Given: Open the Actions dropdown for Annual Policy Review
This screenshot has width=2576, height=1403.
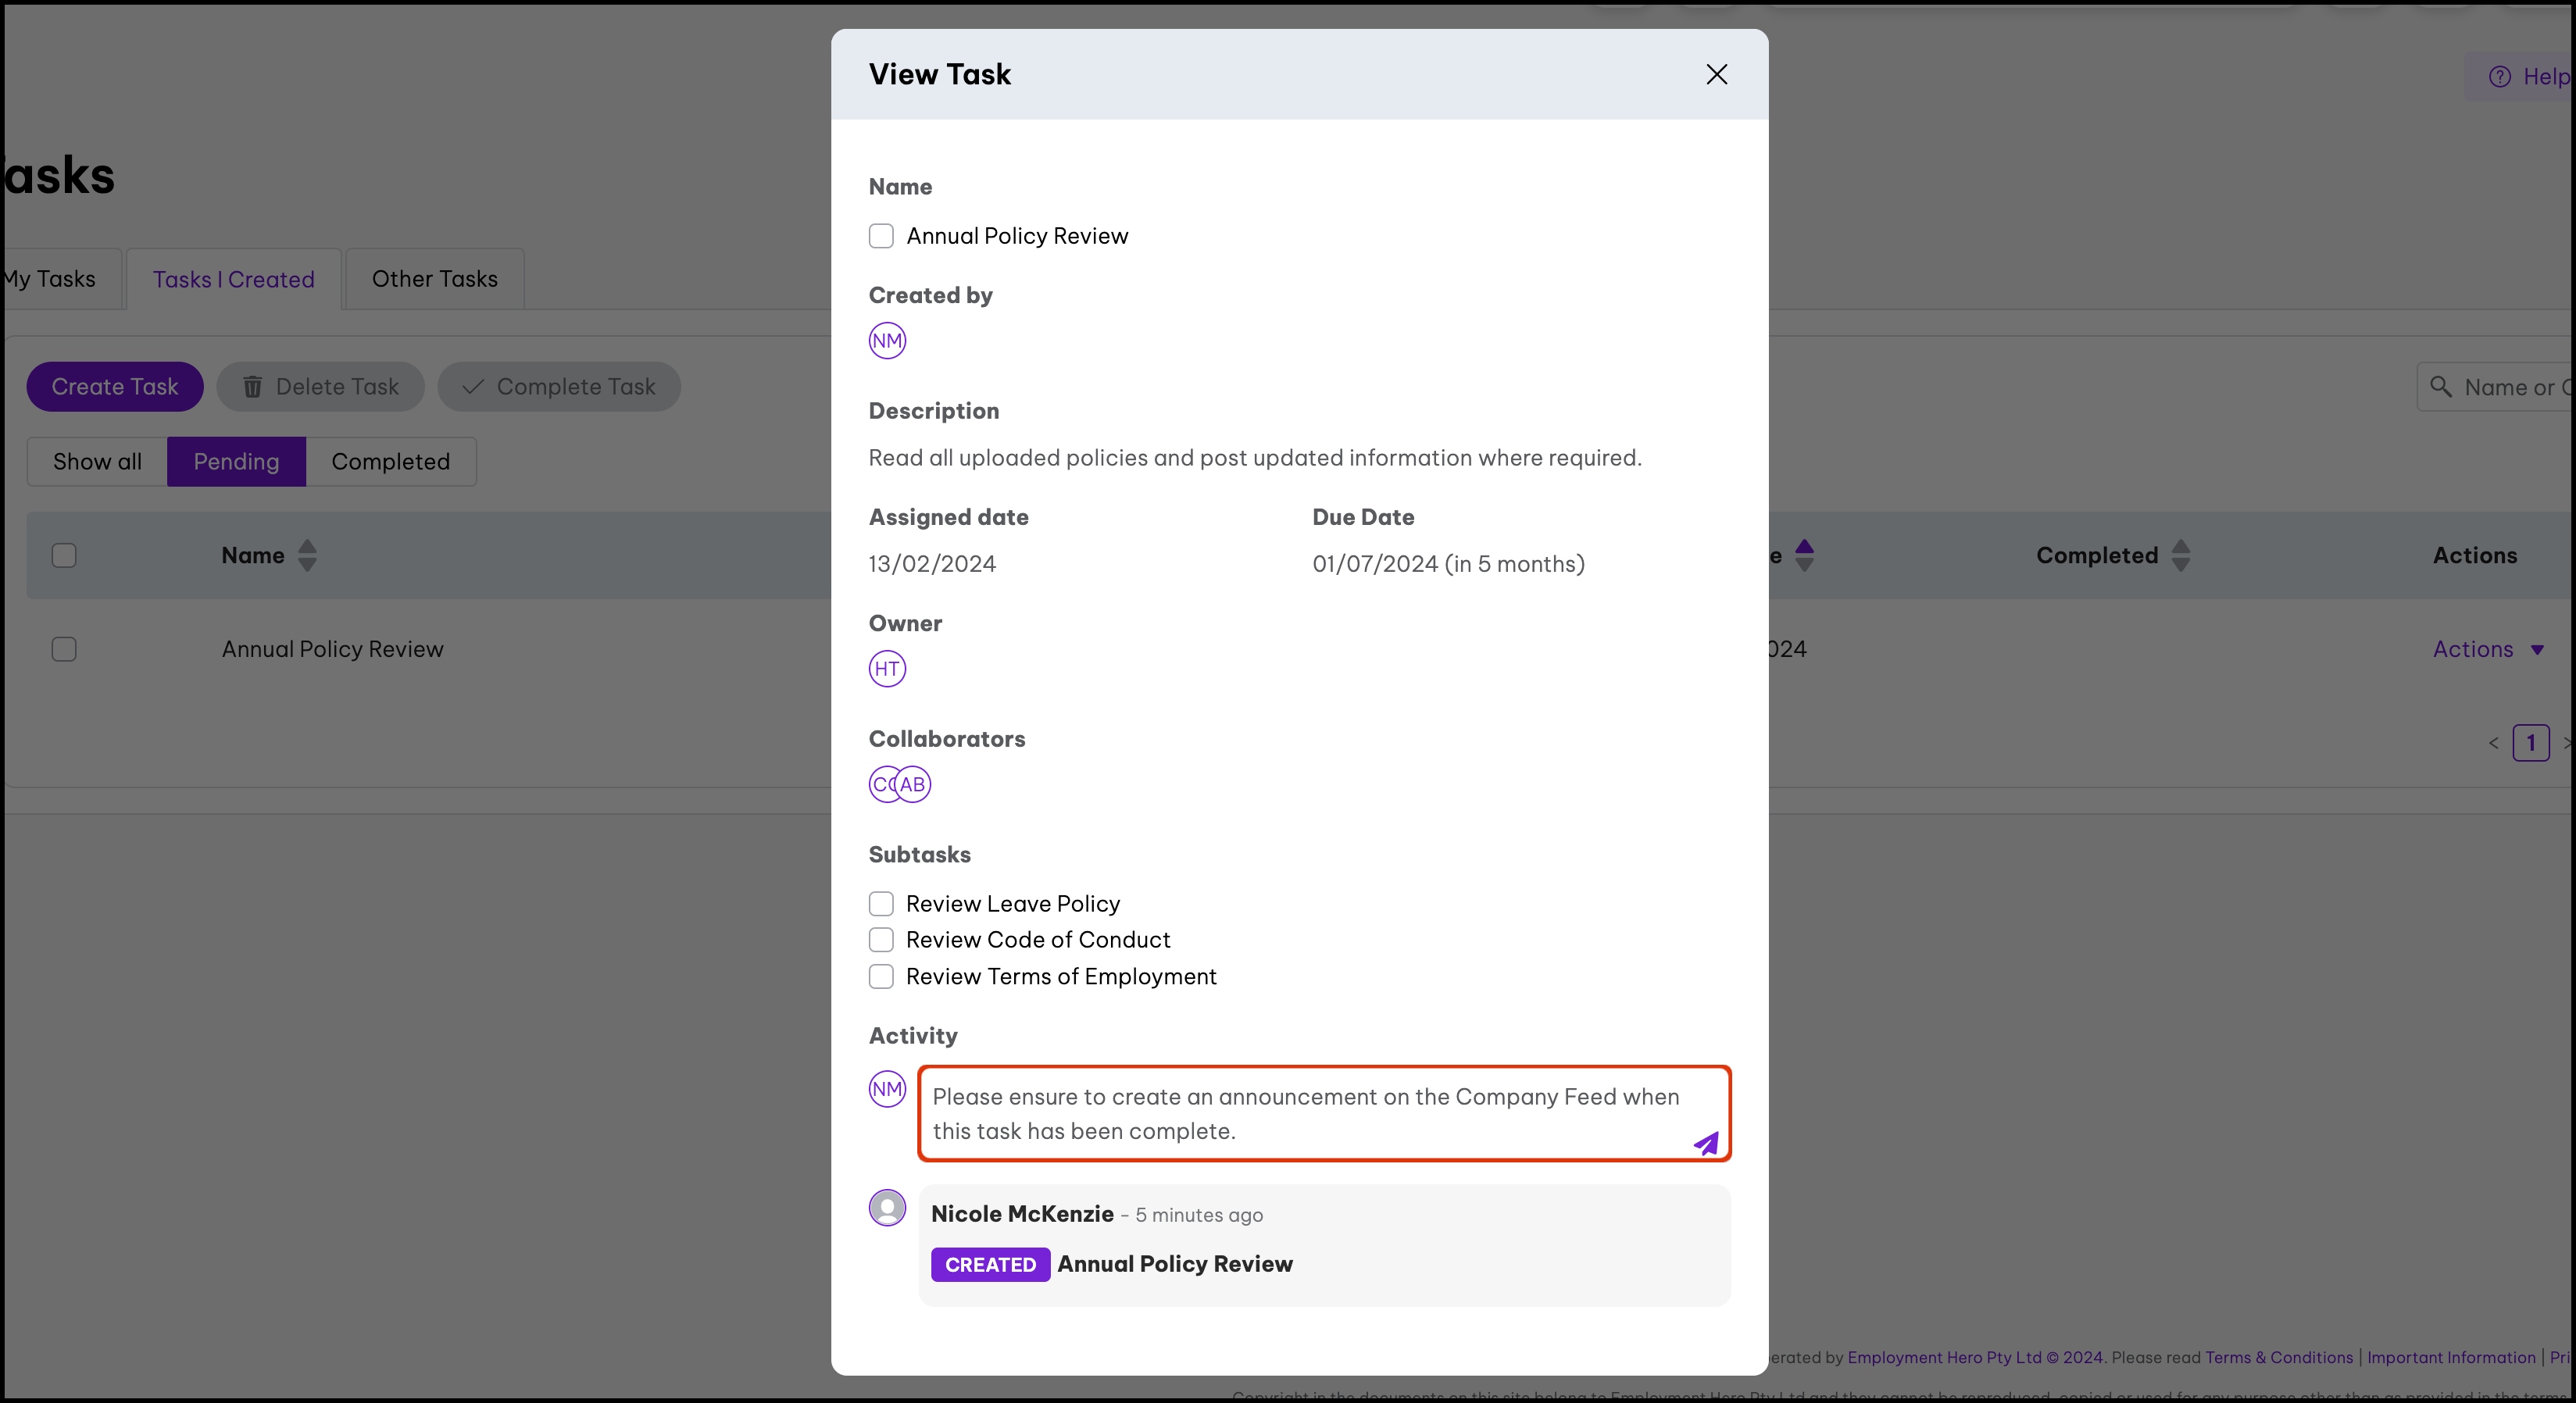Looking at the screenshot, I should [2487, 650].
